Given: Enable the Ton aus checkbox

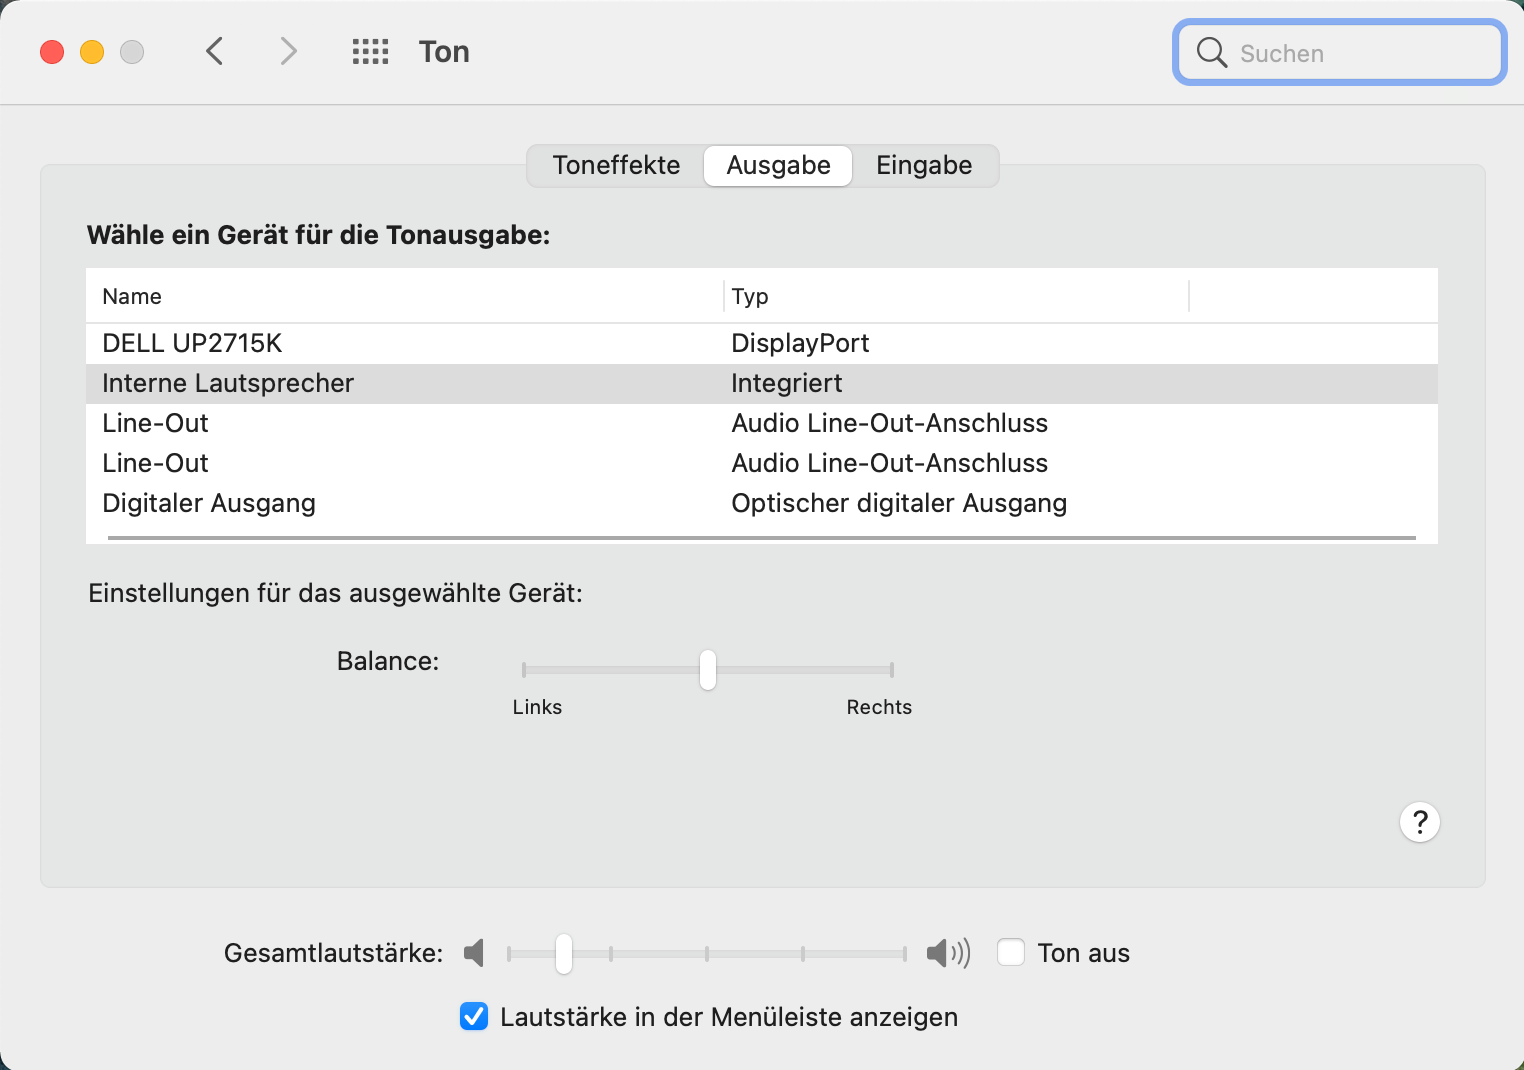Looking at the screenshot, I should pyautogui.click(x=1011, y=952).
